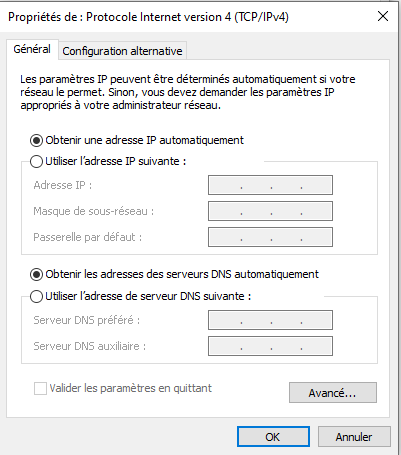Click last octet of Passerelle par défaut field
The width and height of the screenshot is (401, 455).
[x=316, y=237]
